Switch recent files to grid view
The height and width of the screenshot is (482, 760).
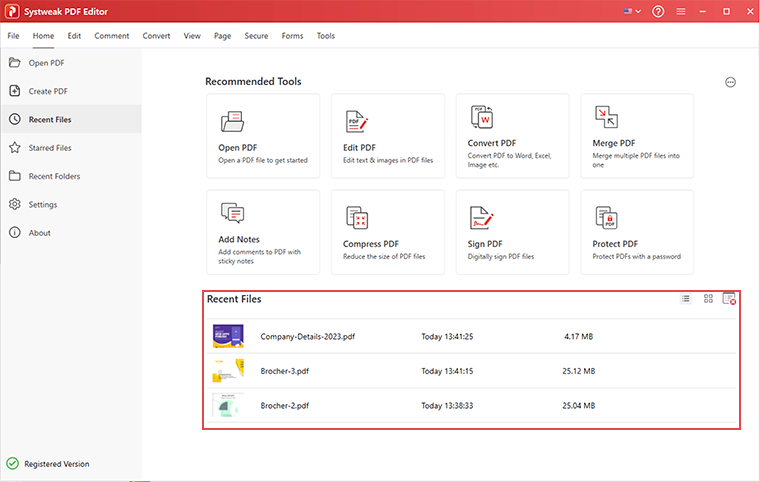click(708, 299)
